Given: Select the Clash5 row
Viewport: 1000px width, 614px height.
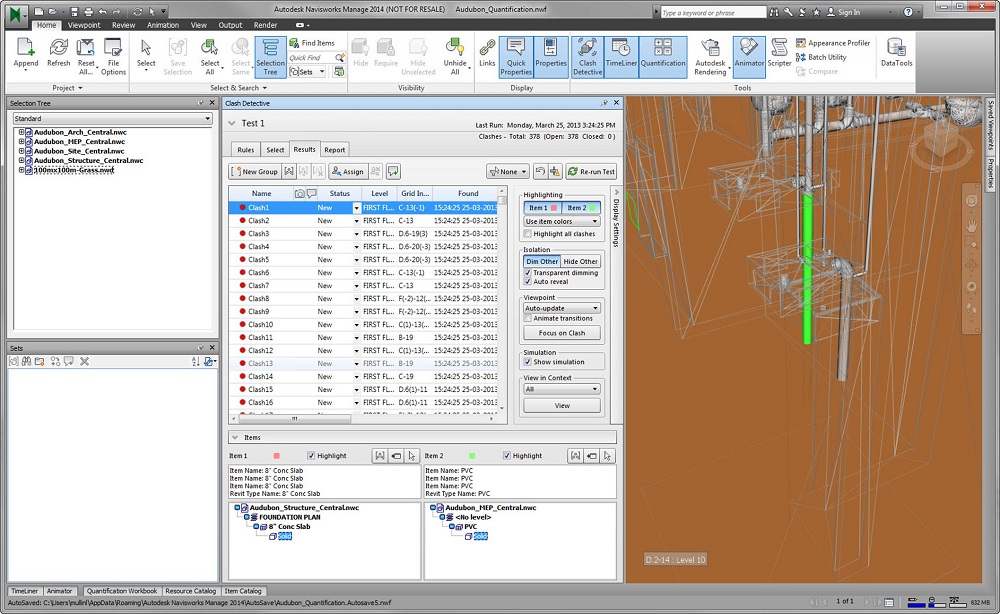Looking at the screenshot, I should 363,259.
